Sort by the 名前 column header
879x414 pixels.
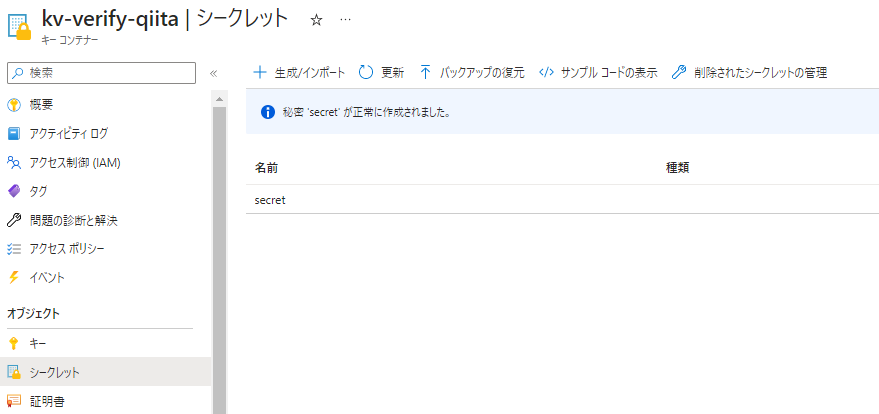coord(266,168)
